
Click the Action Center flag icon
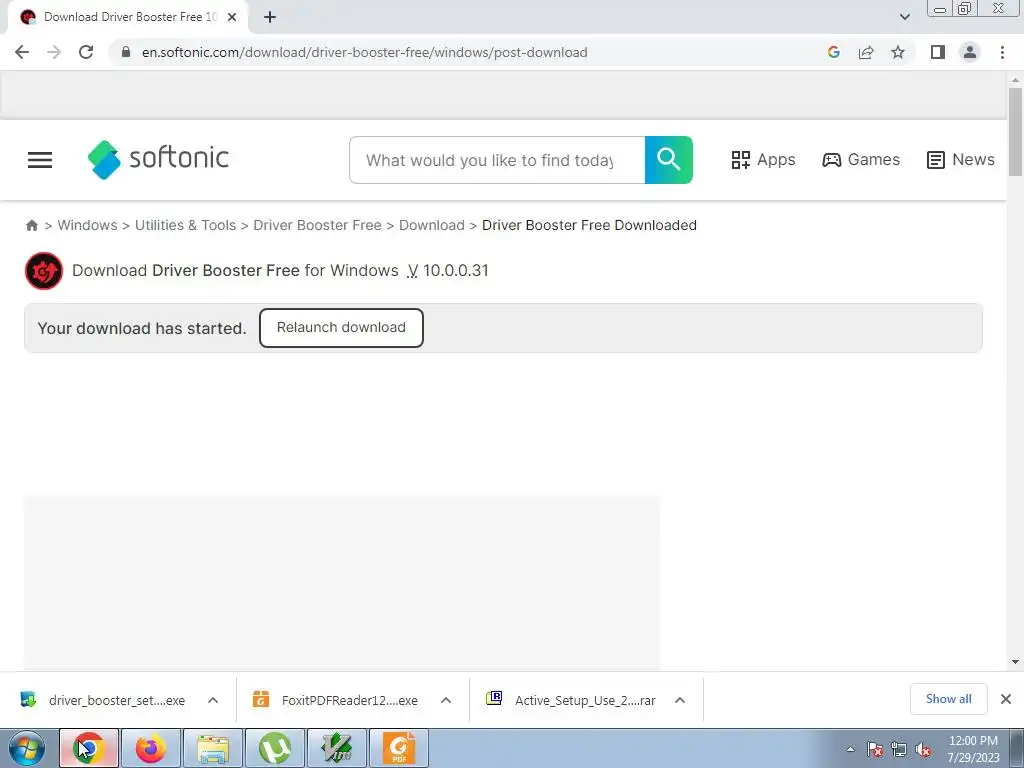[x=875, y=749]
